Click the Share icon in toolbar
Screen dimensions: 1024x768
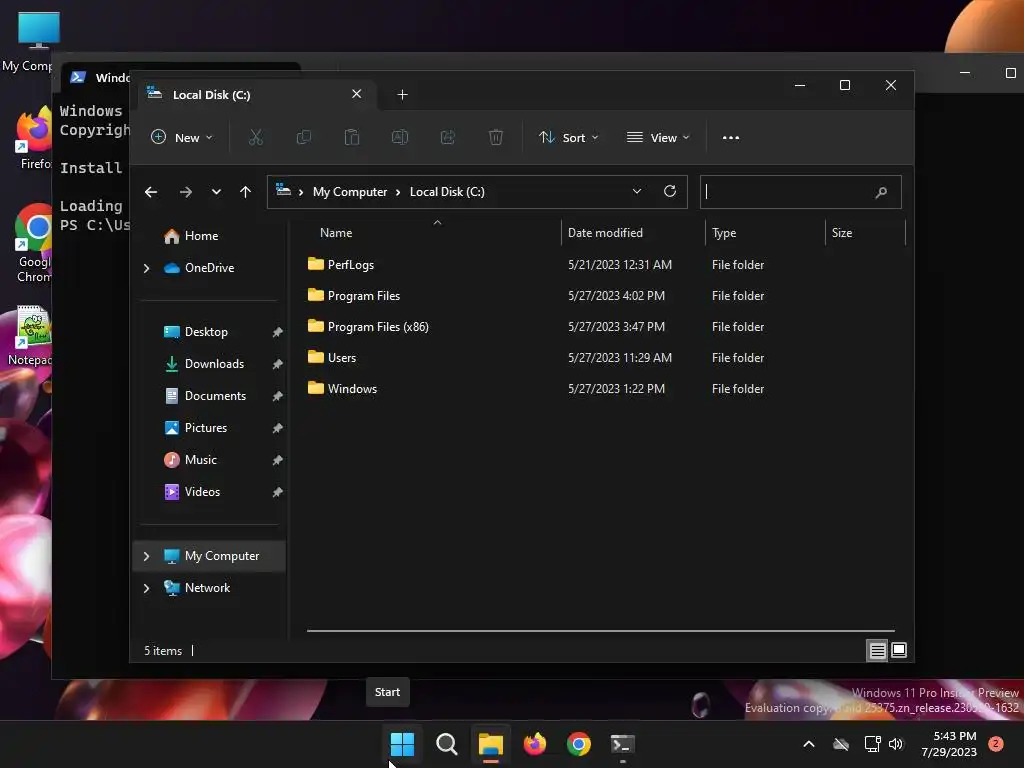coord(448,137)
